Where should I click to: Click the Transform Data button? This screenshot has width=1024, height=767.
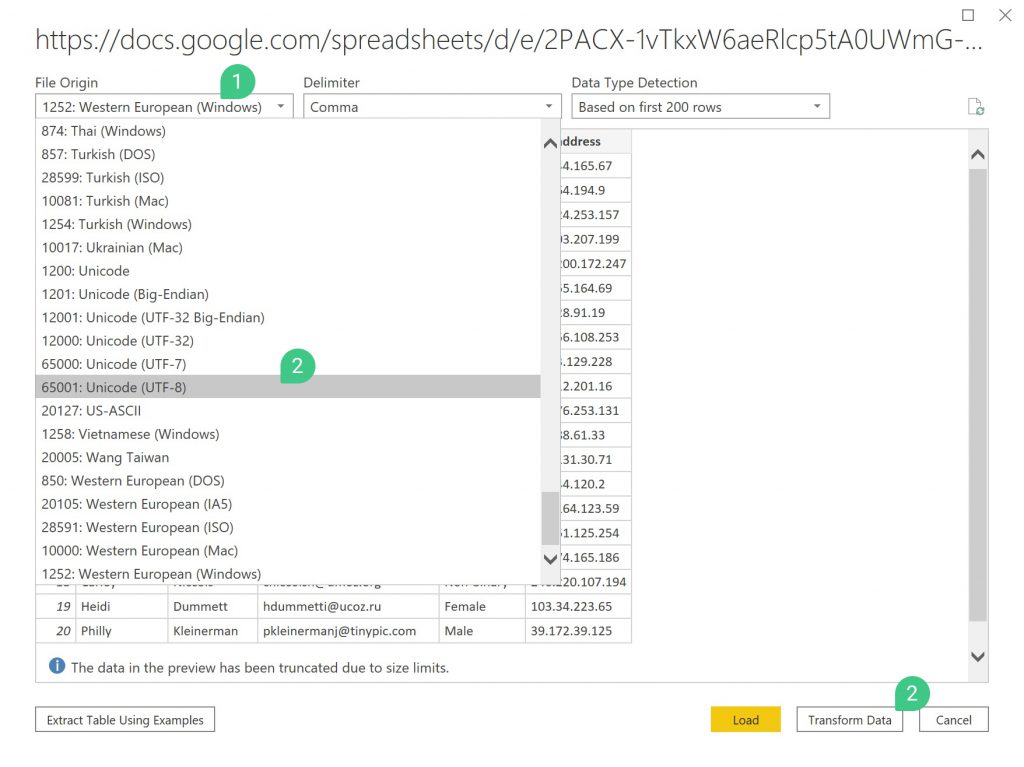[849, 720]
